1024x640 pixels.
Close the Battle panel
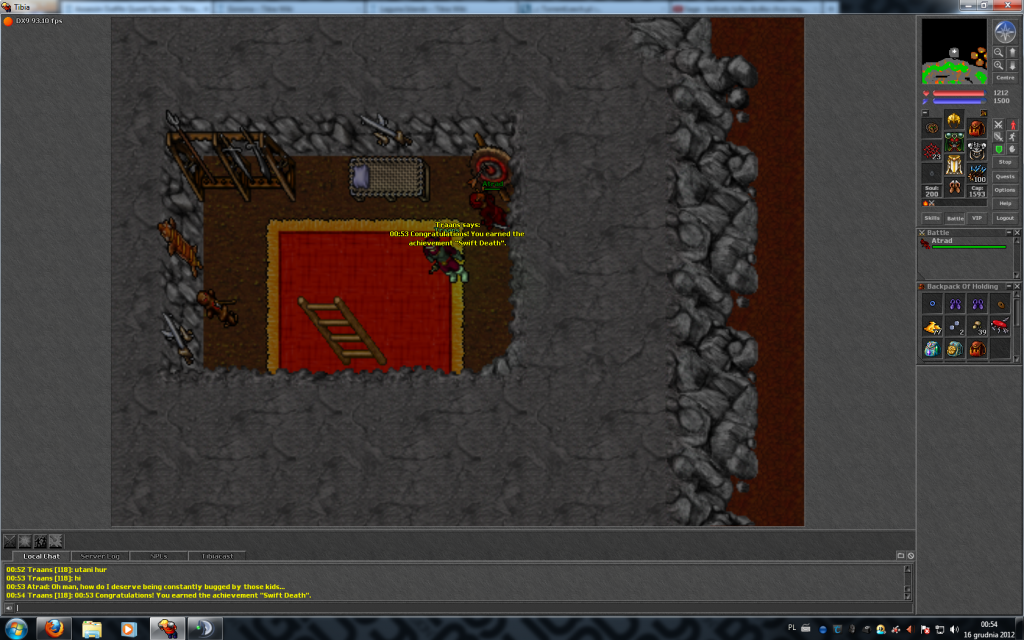click(x=1016, y=232)
